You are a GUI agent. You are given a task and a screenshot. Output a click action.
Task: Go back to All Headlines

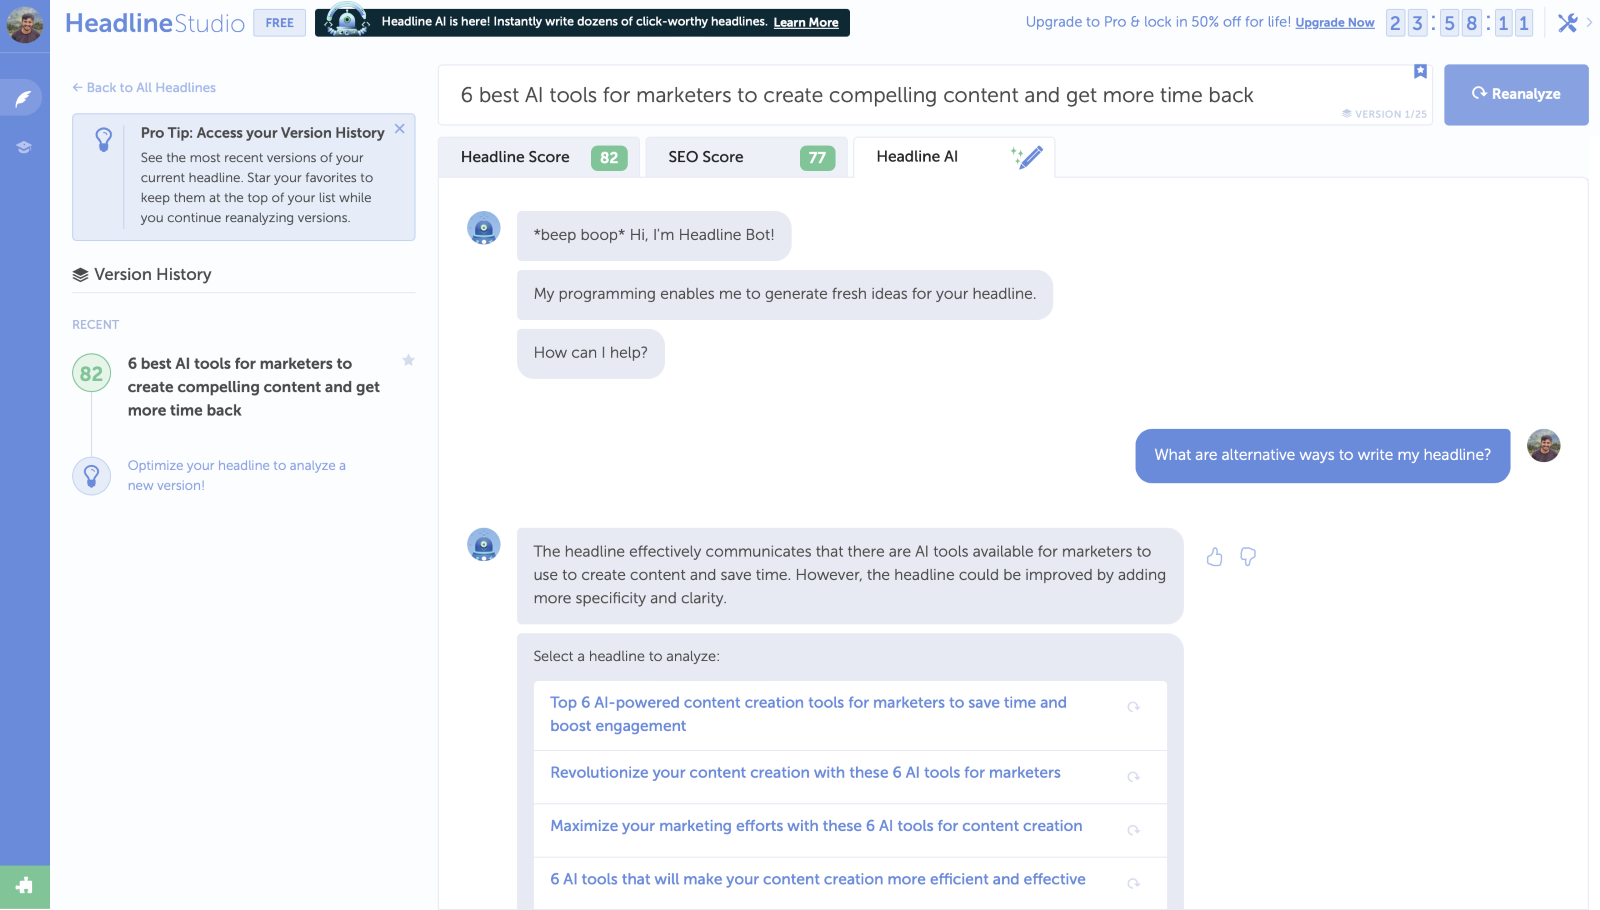(144, 88)
